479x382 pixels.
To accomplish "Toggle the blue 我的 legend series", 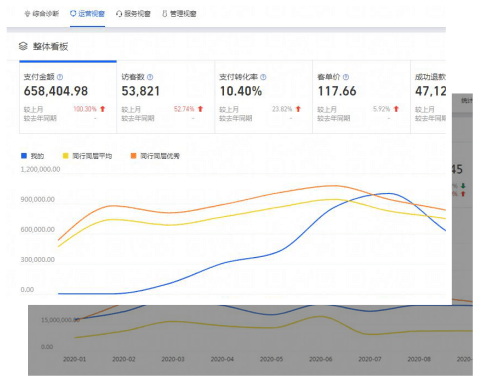I will click(33, 156).
